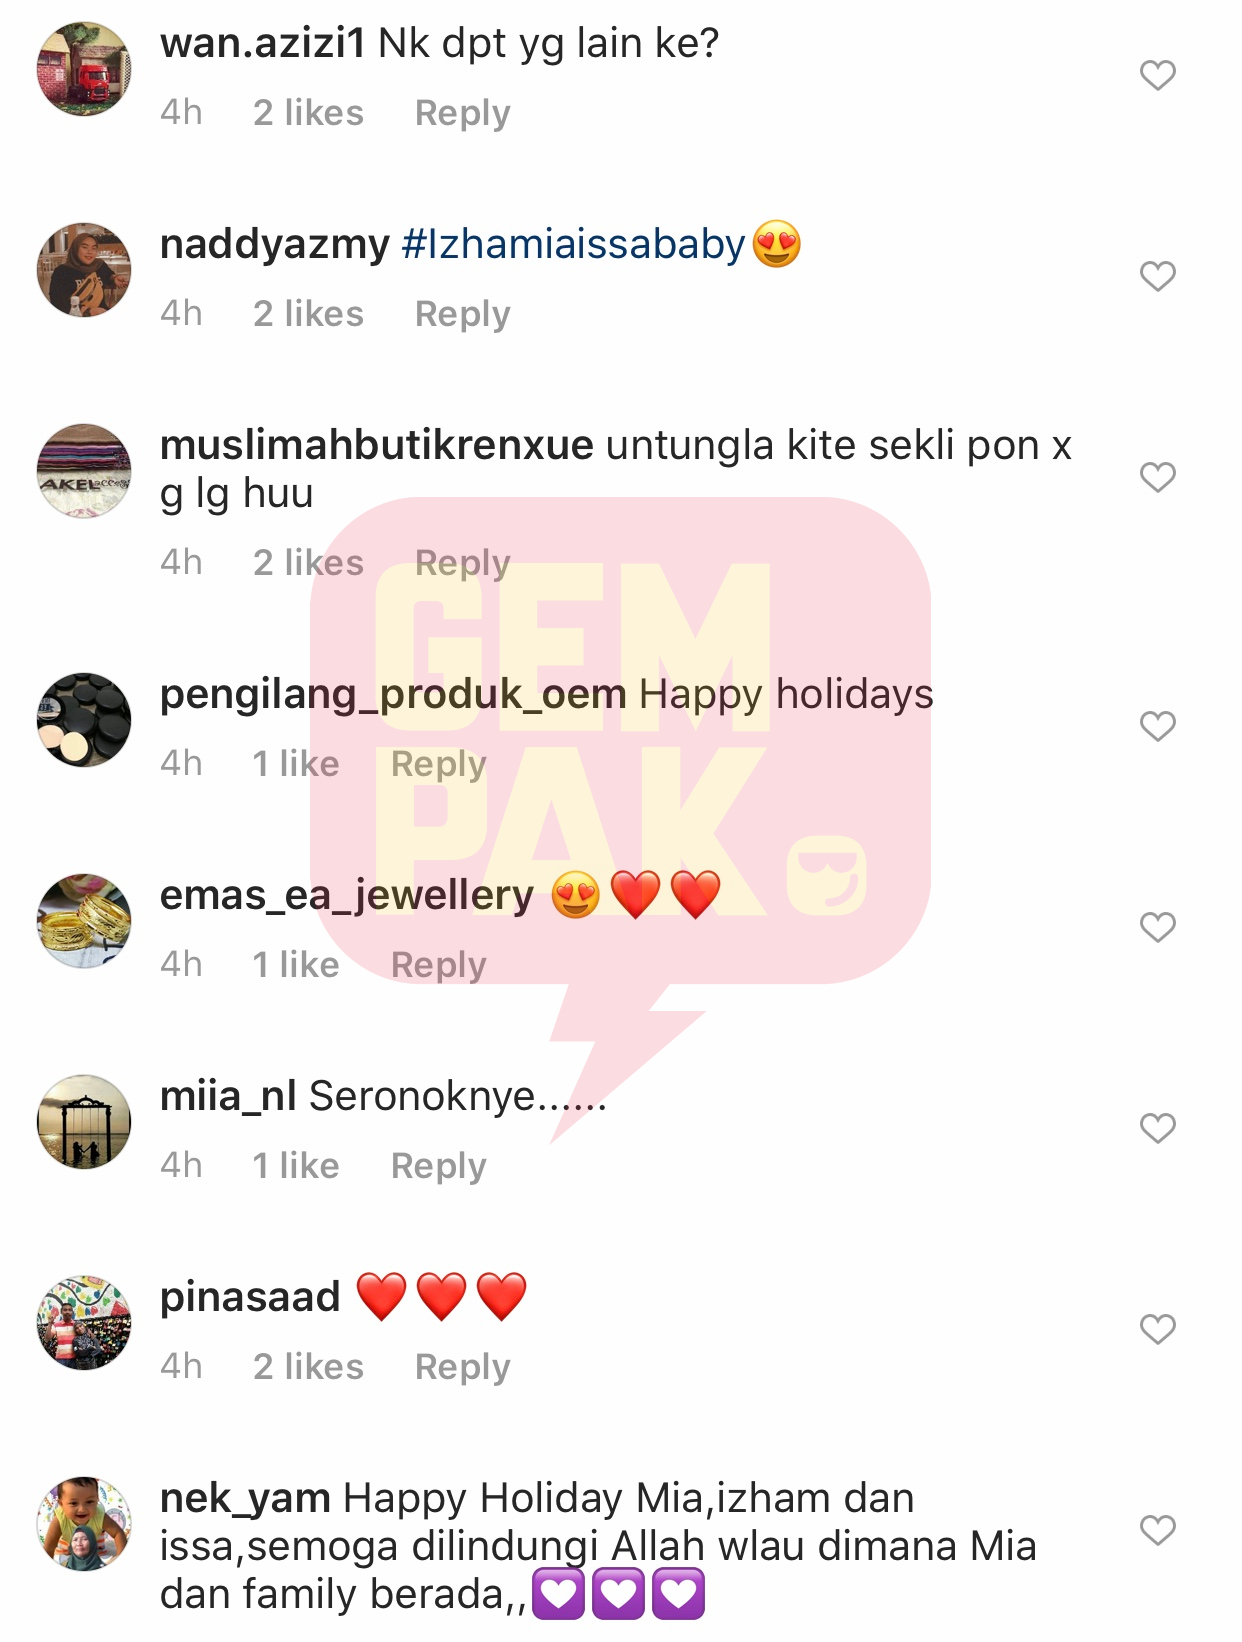
Task: Like pinasaad's three hearts comment
Action: click(1157, 1329)
